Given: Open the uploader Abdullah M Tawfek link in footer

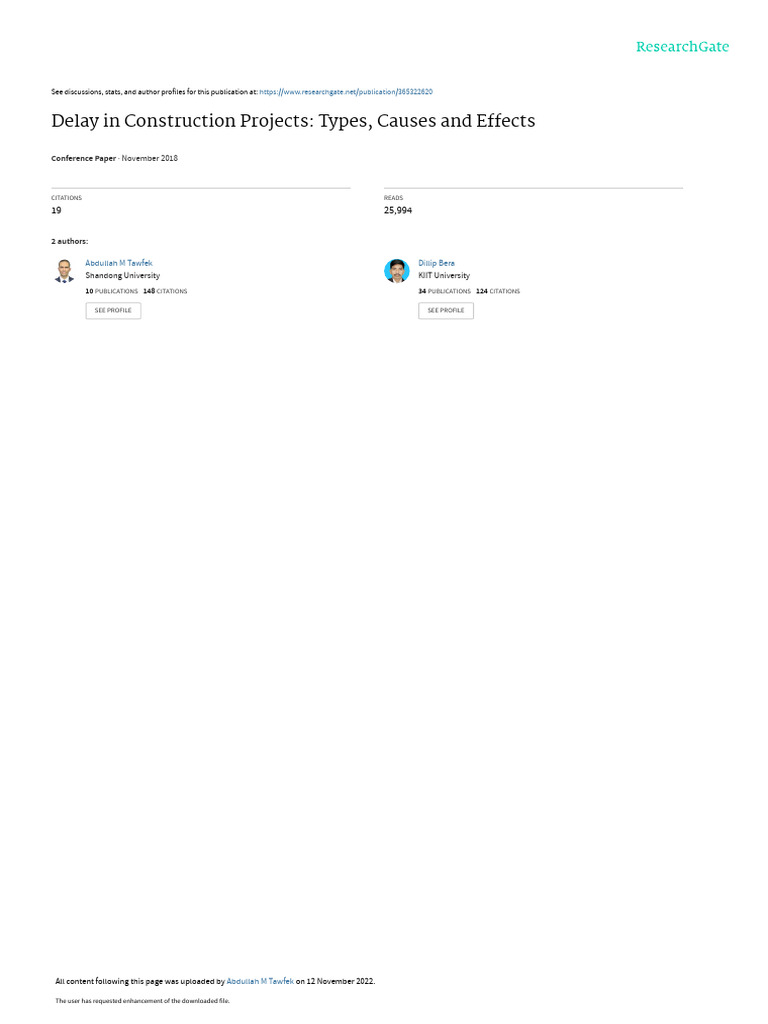Looking at the screenshot, I should 260,982.
